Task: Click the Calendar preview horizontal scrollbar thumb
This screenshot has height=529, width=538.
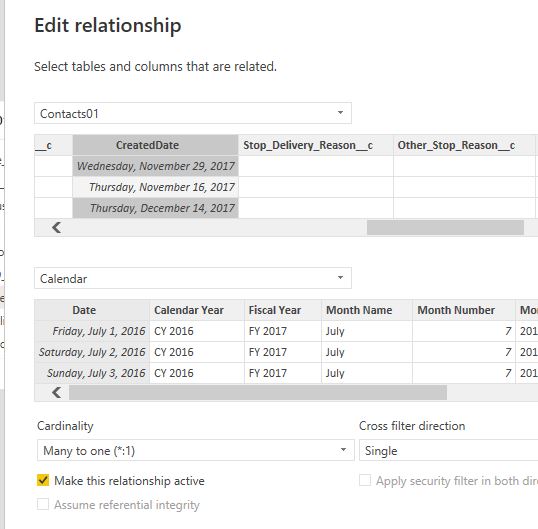Action: (258, 392)
